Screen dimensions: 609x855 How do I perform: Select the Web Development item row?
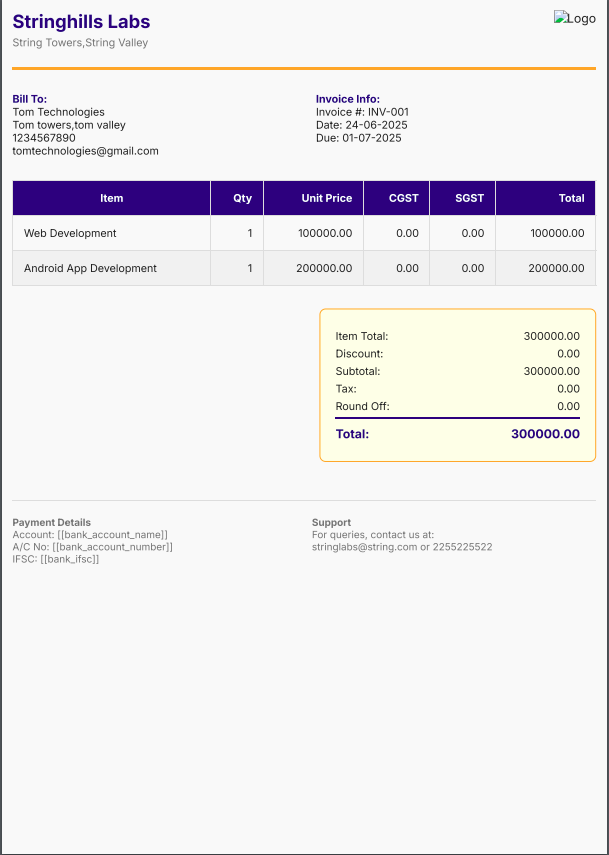70,233
